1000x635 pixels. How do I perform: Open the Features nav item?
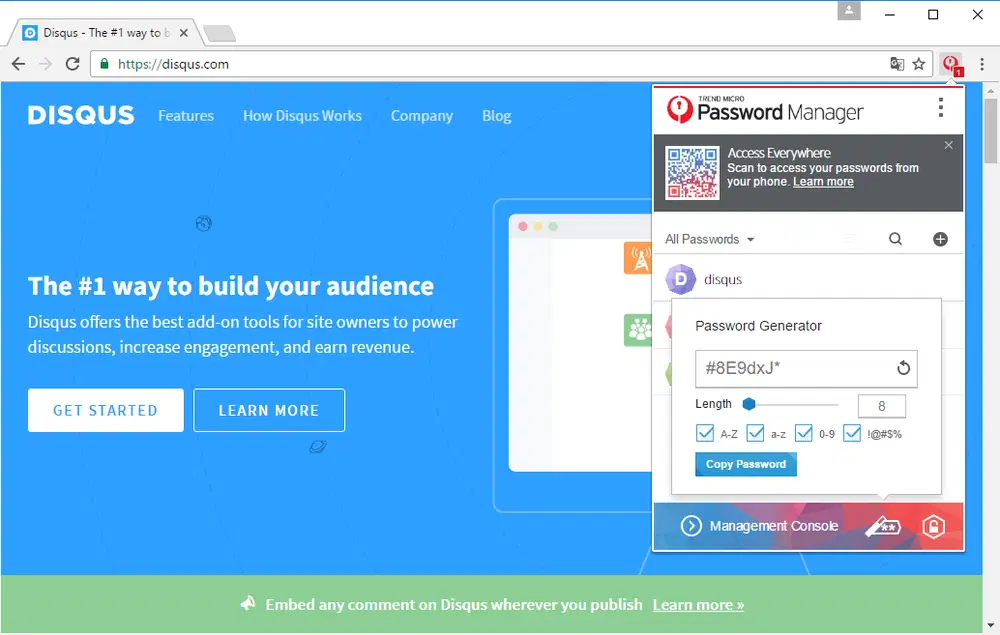tap(186, 116)
